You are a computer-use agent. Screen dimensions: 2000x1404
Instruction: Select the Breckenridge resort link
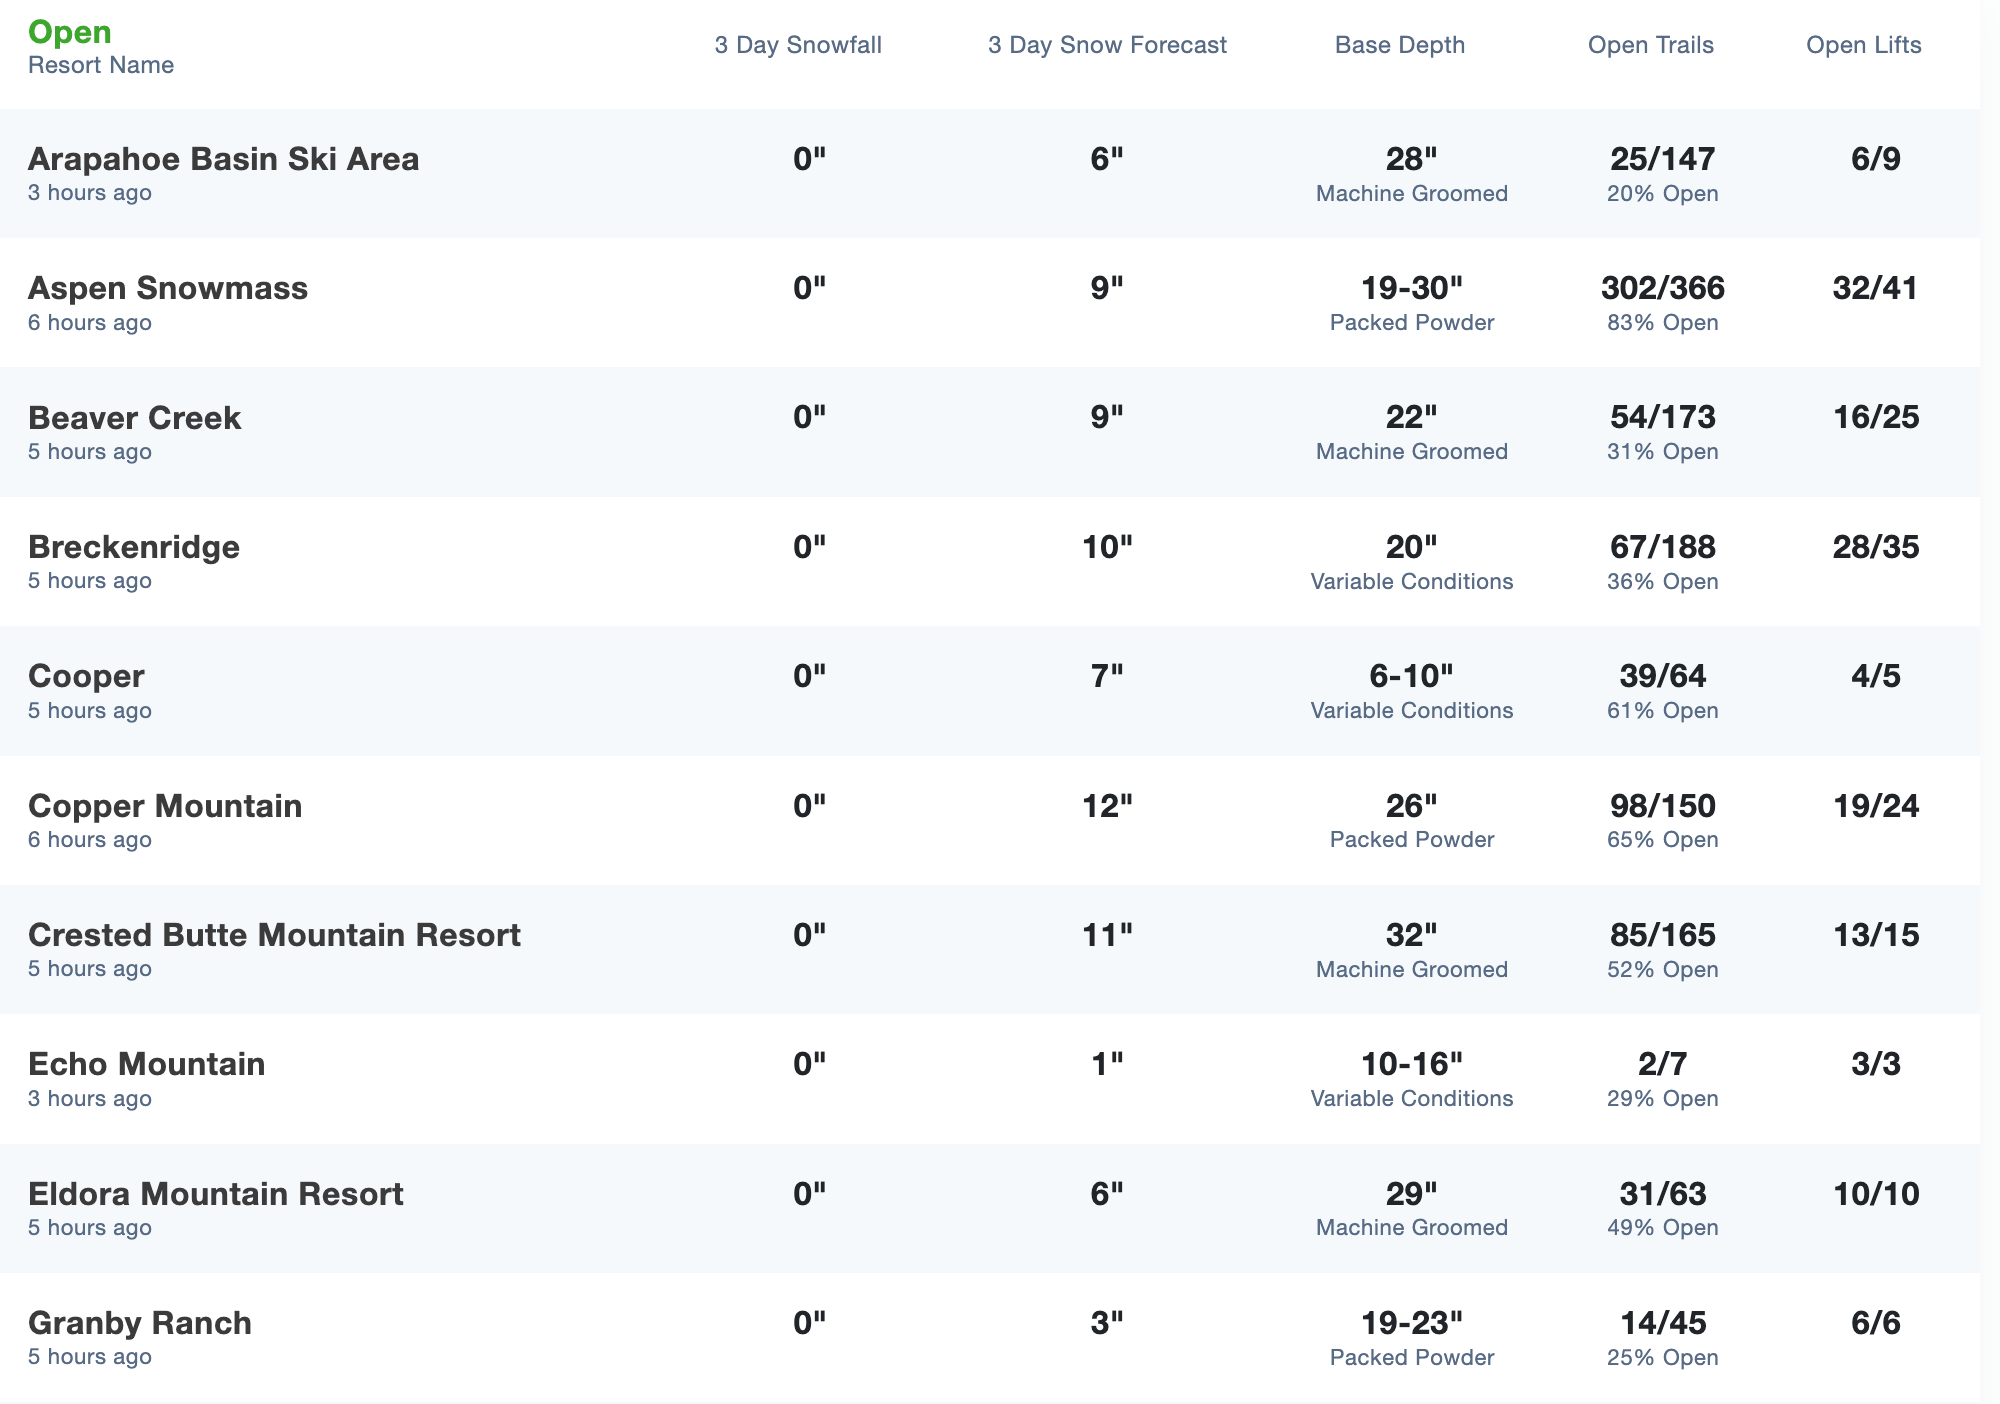point(134,547)
